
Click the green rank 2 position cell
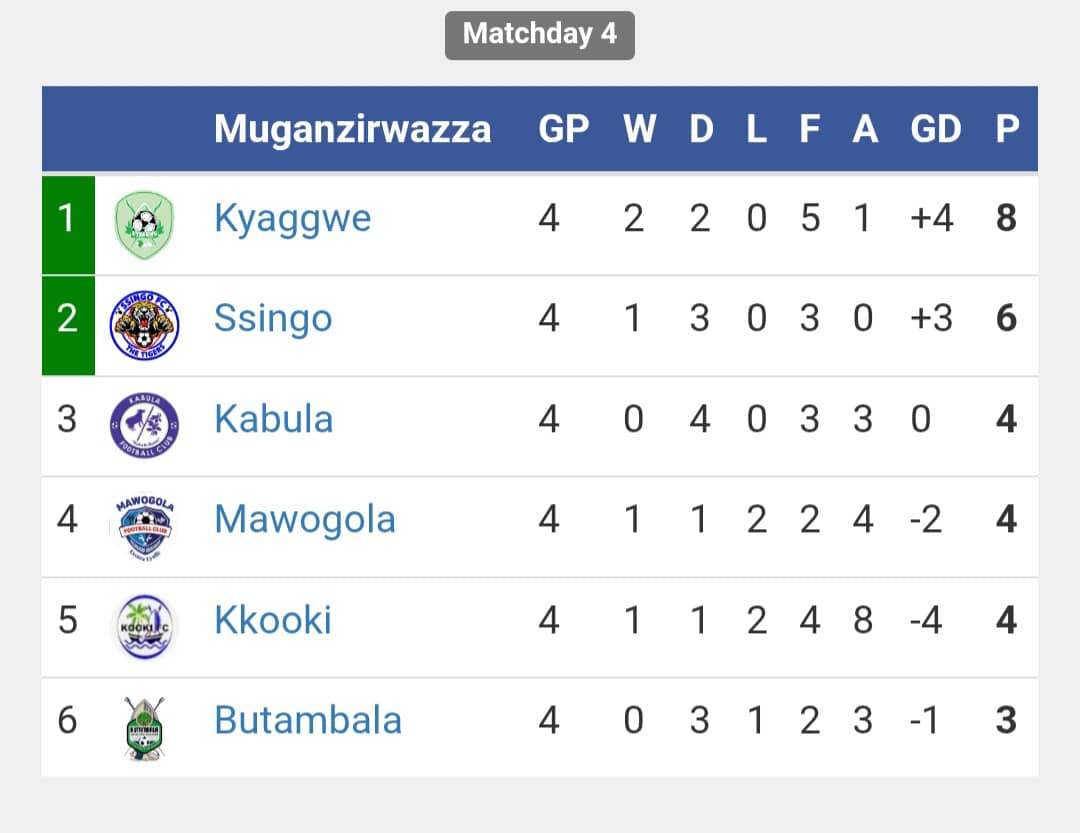coord(68,325)
